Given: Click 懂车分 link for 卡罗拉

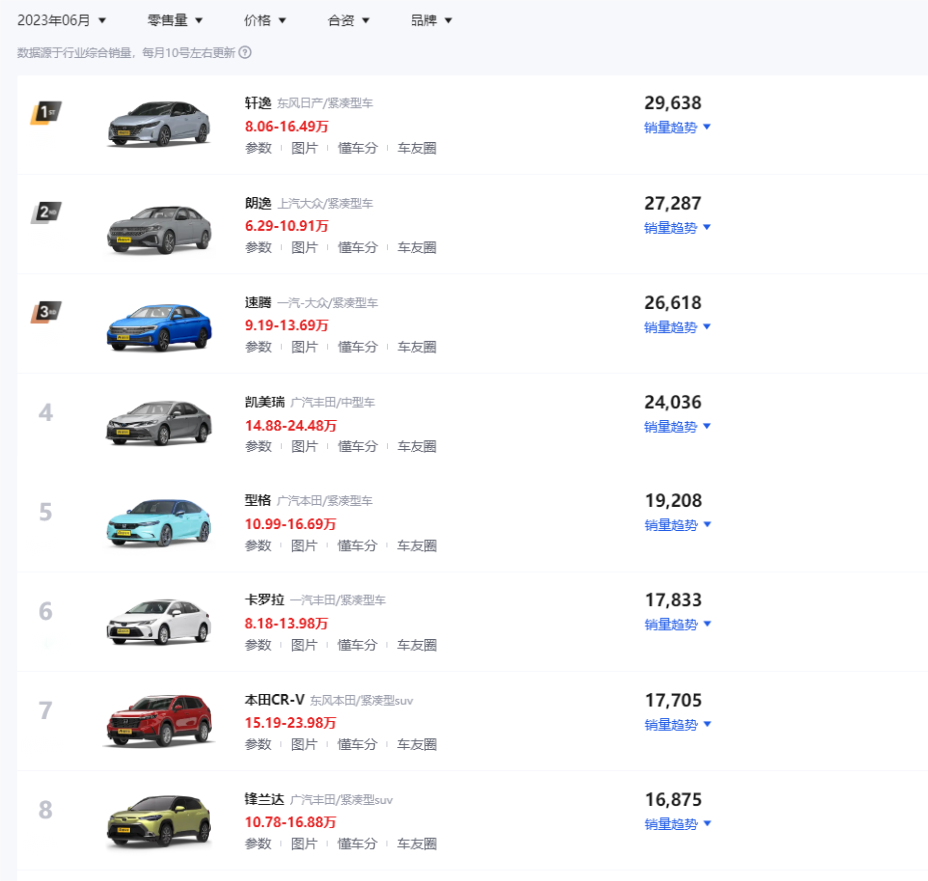Looking at the screenshot, I should pos(357,645).
